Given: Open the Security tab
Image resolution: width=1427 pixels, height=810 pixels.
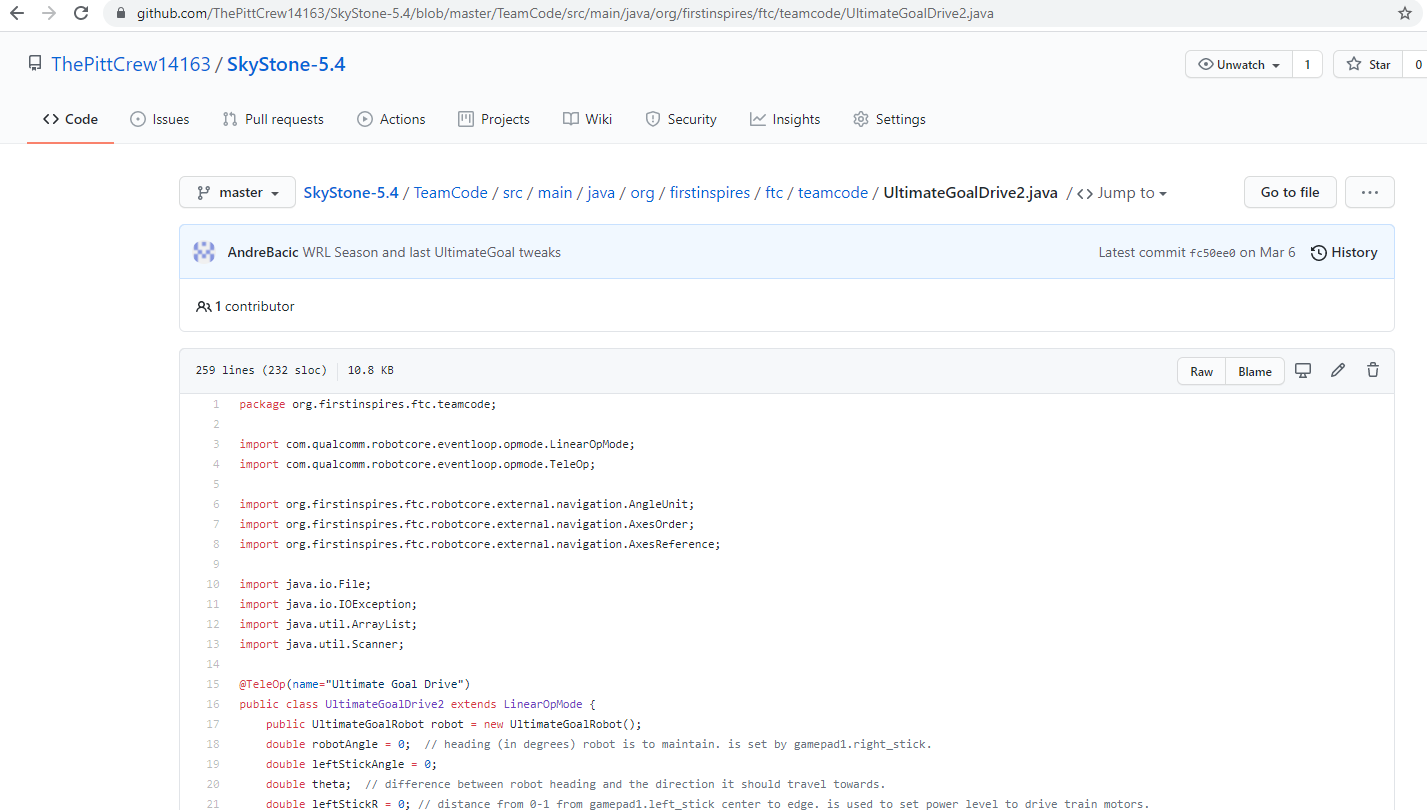Looking at the screenshot, I should point(681,119).
